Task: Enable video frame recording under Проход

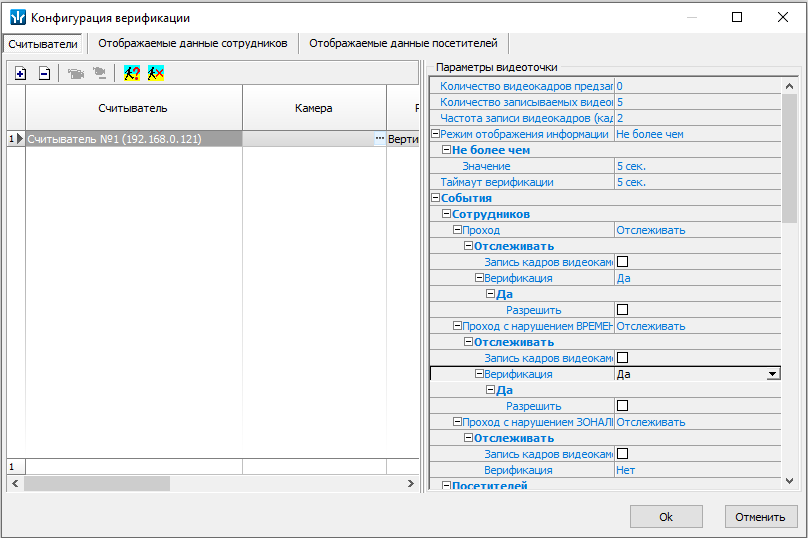Action: tap(622, 262)
